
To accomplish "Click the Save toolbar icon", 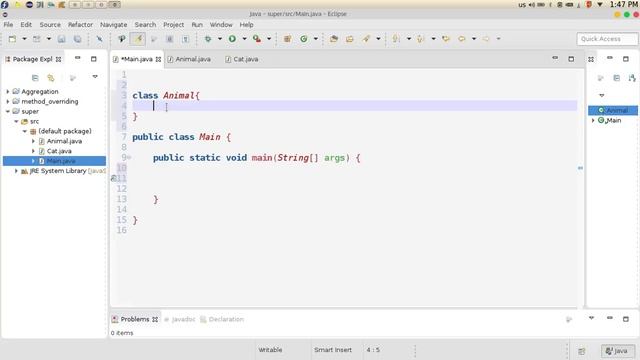I will [61, 39].
